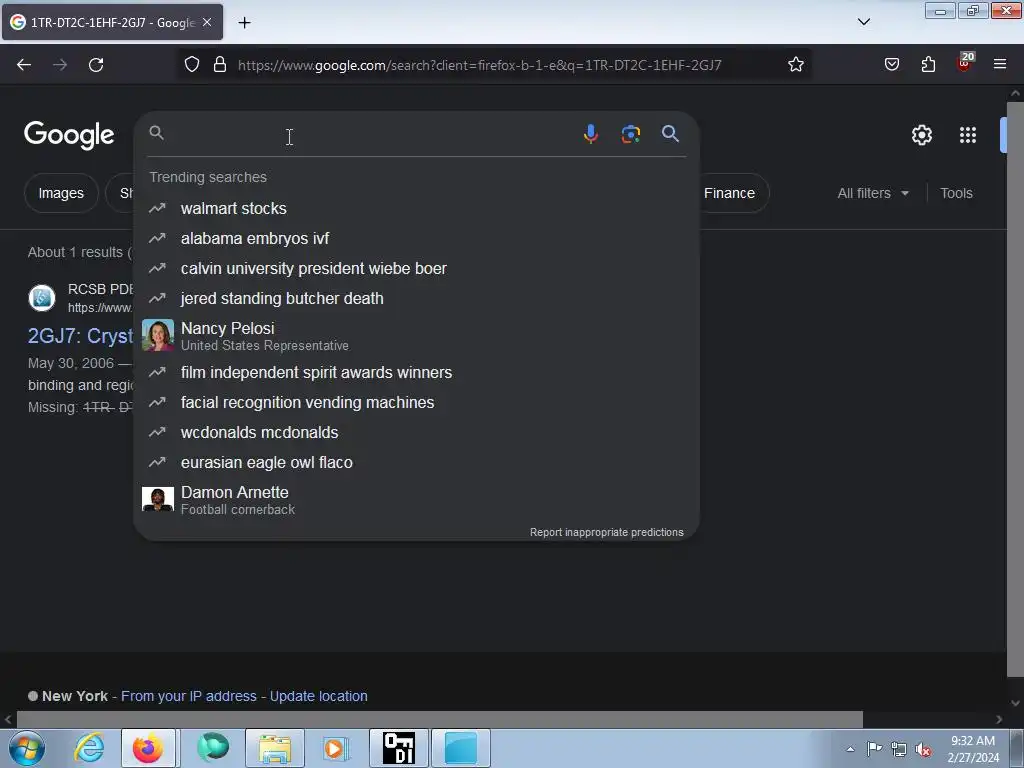Switch to the 1TR-DT2C-1EHF-2GJ7 browser tab
Viewport: 1024px width, 768px height.
pos(112,22)
